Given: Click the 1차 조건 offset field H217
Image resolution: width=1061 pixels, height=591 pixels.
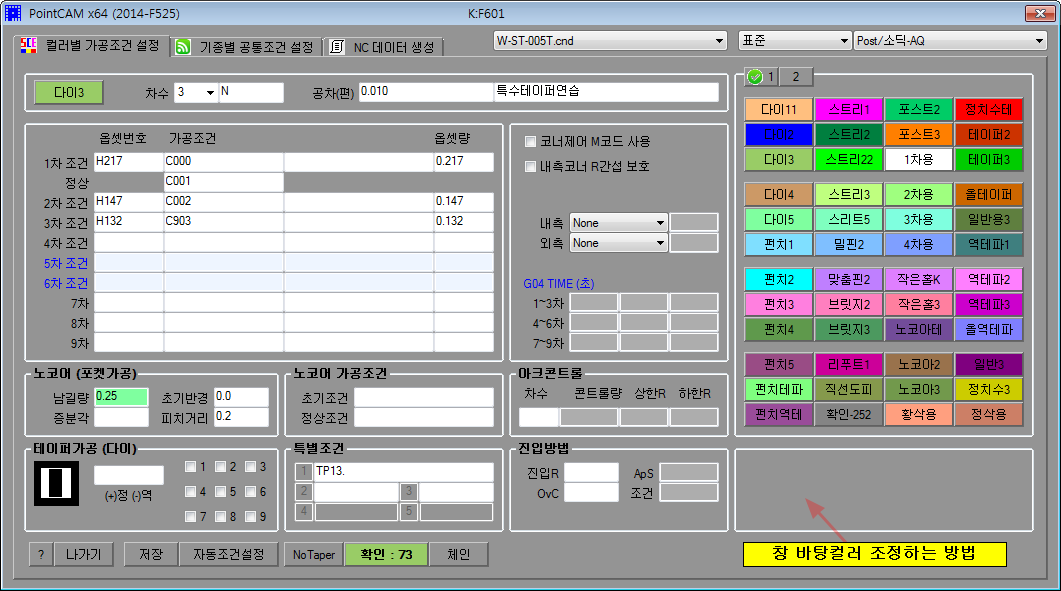Looking at the screenshot, I should click(x=129, y=162).
